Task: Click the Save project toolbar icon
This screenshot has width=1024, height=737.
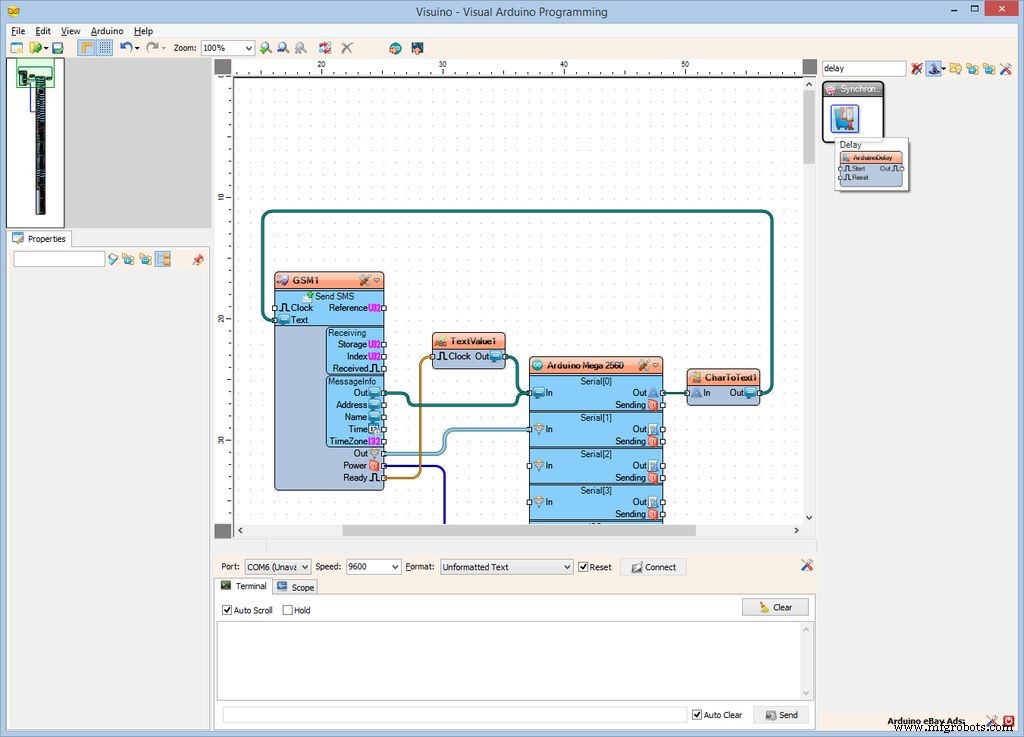Action: (58, 48)
